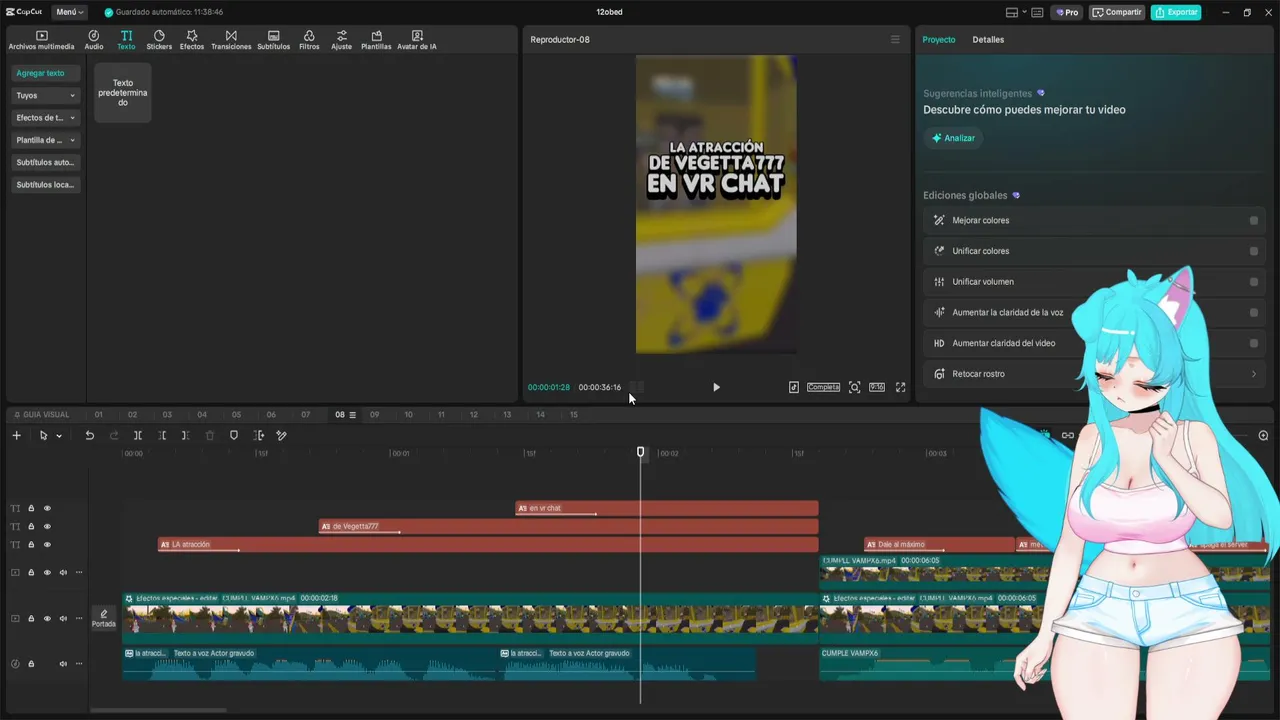The width and height of the screenshot is (1280, 720).
Task: Hide the 'de Vegetta777' text track
Action: click(x=47, y=526)
